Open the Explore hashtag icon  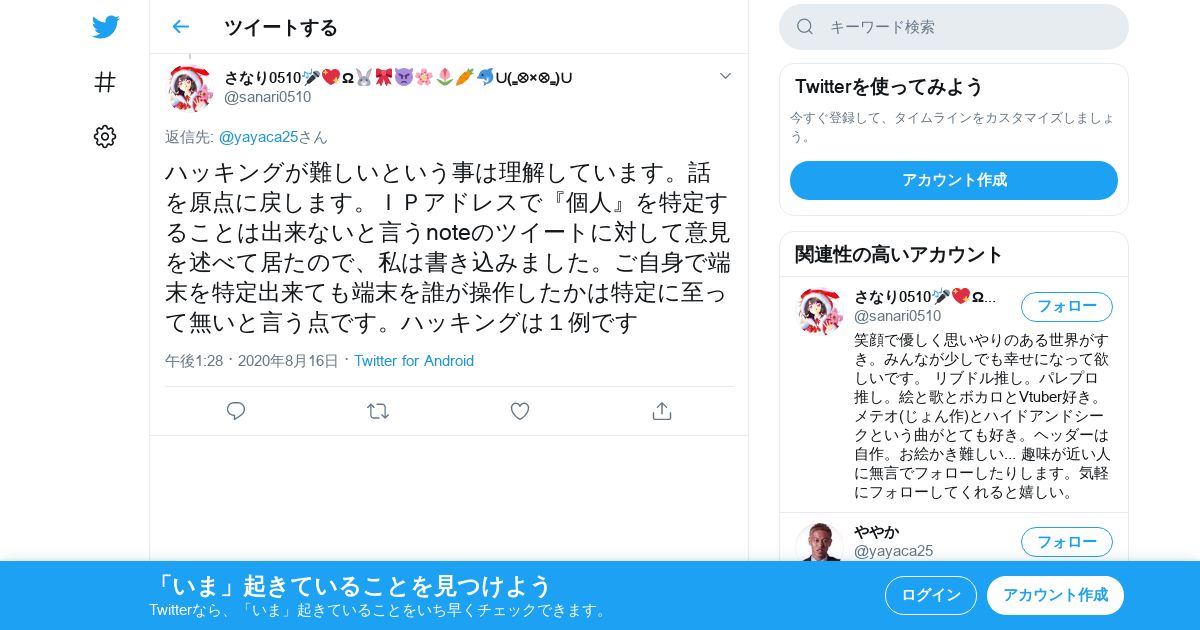[x=105, y=82]
